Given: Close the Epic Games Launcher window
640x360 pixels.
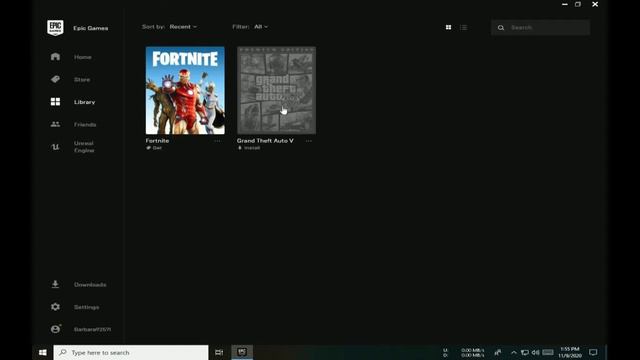Looking at the screenshot, I should click(x=595, y=4).
